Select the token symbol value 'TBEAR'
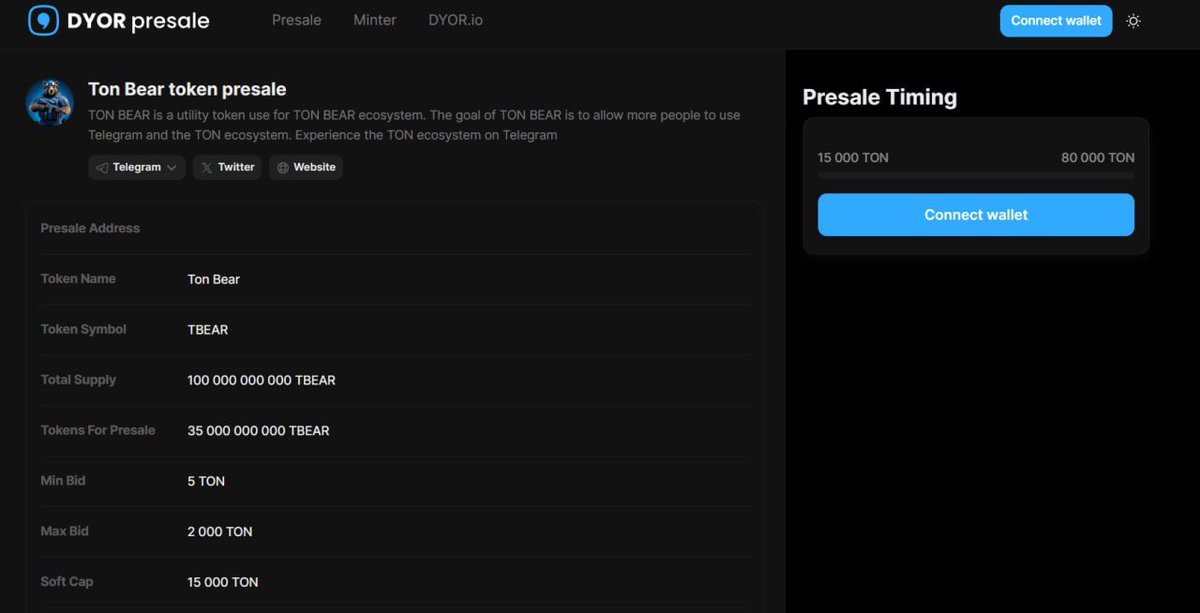 pos(208,330)
